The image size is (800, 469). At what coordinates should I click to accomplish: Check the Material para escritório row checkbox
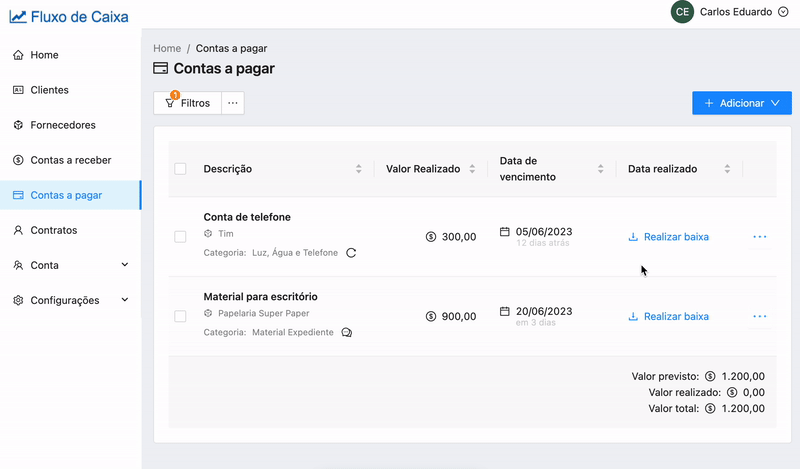coord(180,316)
